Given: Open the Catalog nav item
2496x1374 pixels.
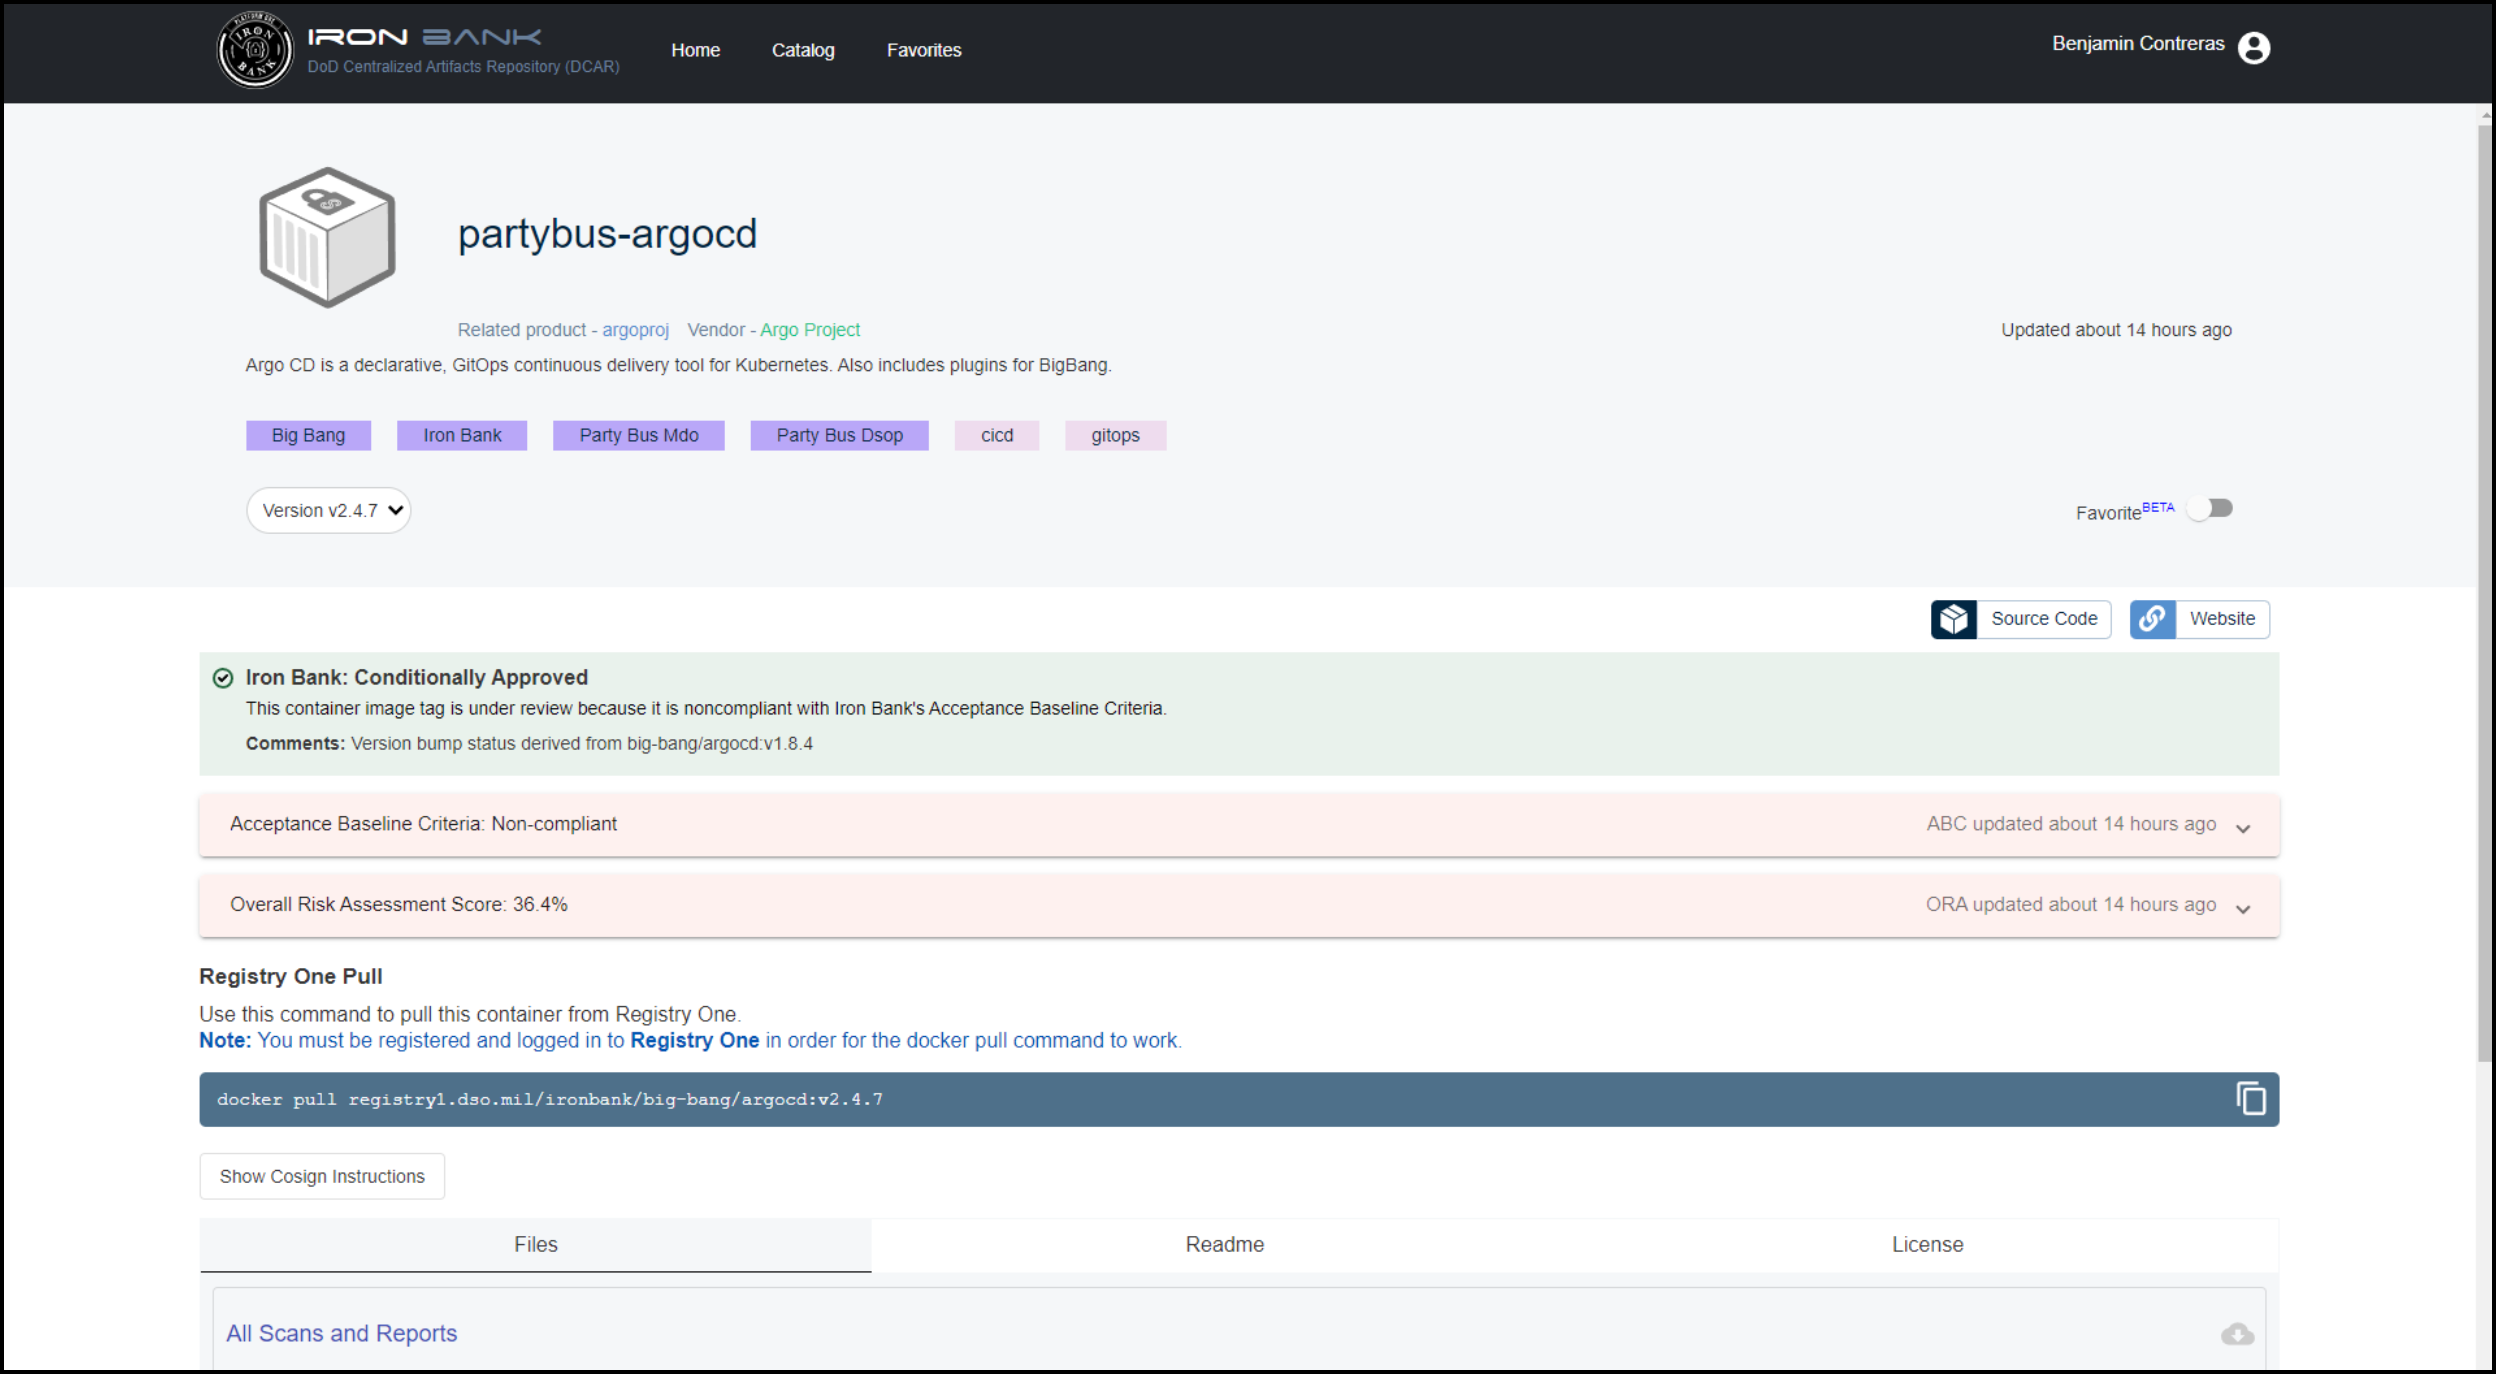Looking at the screenshot, I should 803,50.
